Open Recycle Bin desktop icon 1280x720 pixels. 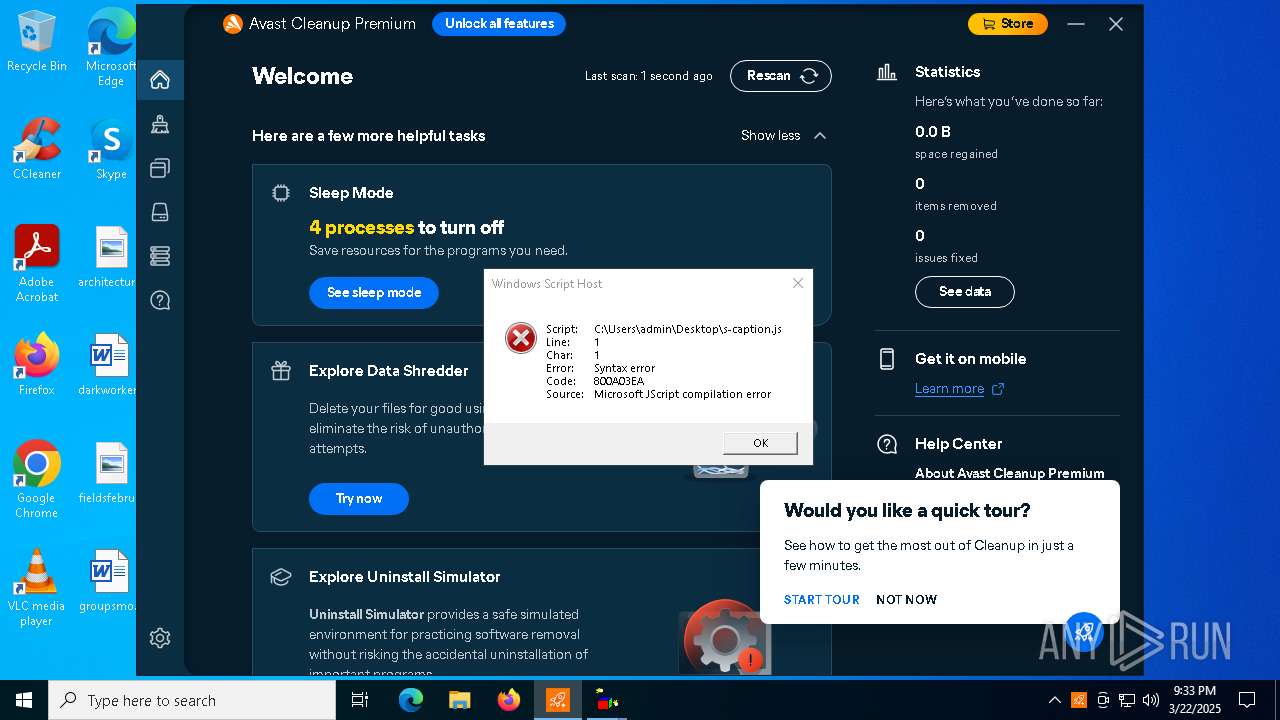[x=37, y=41]
